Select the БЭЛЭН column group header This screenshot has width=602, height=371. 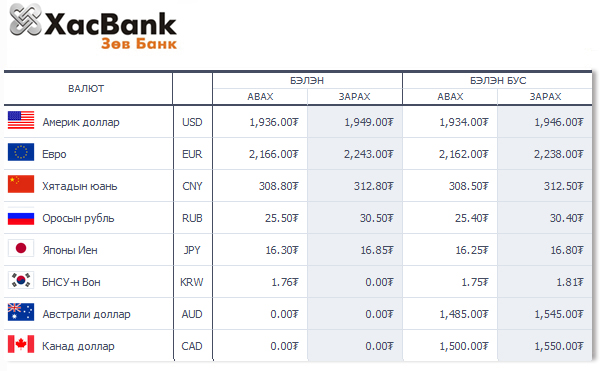pos(307,81)
